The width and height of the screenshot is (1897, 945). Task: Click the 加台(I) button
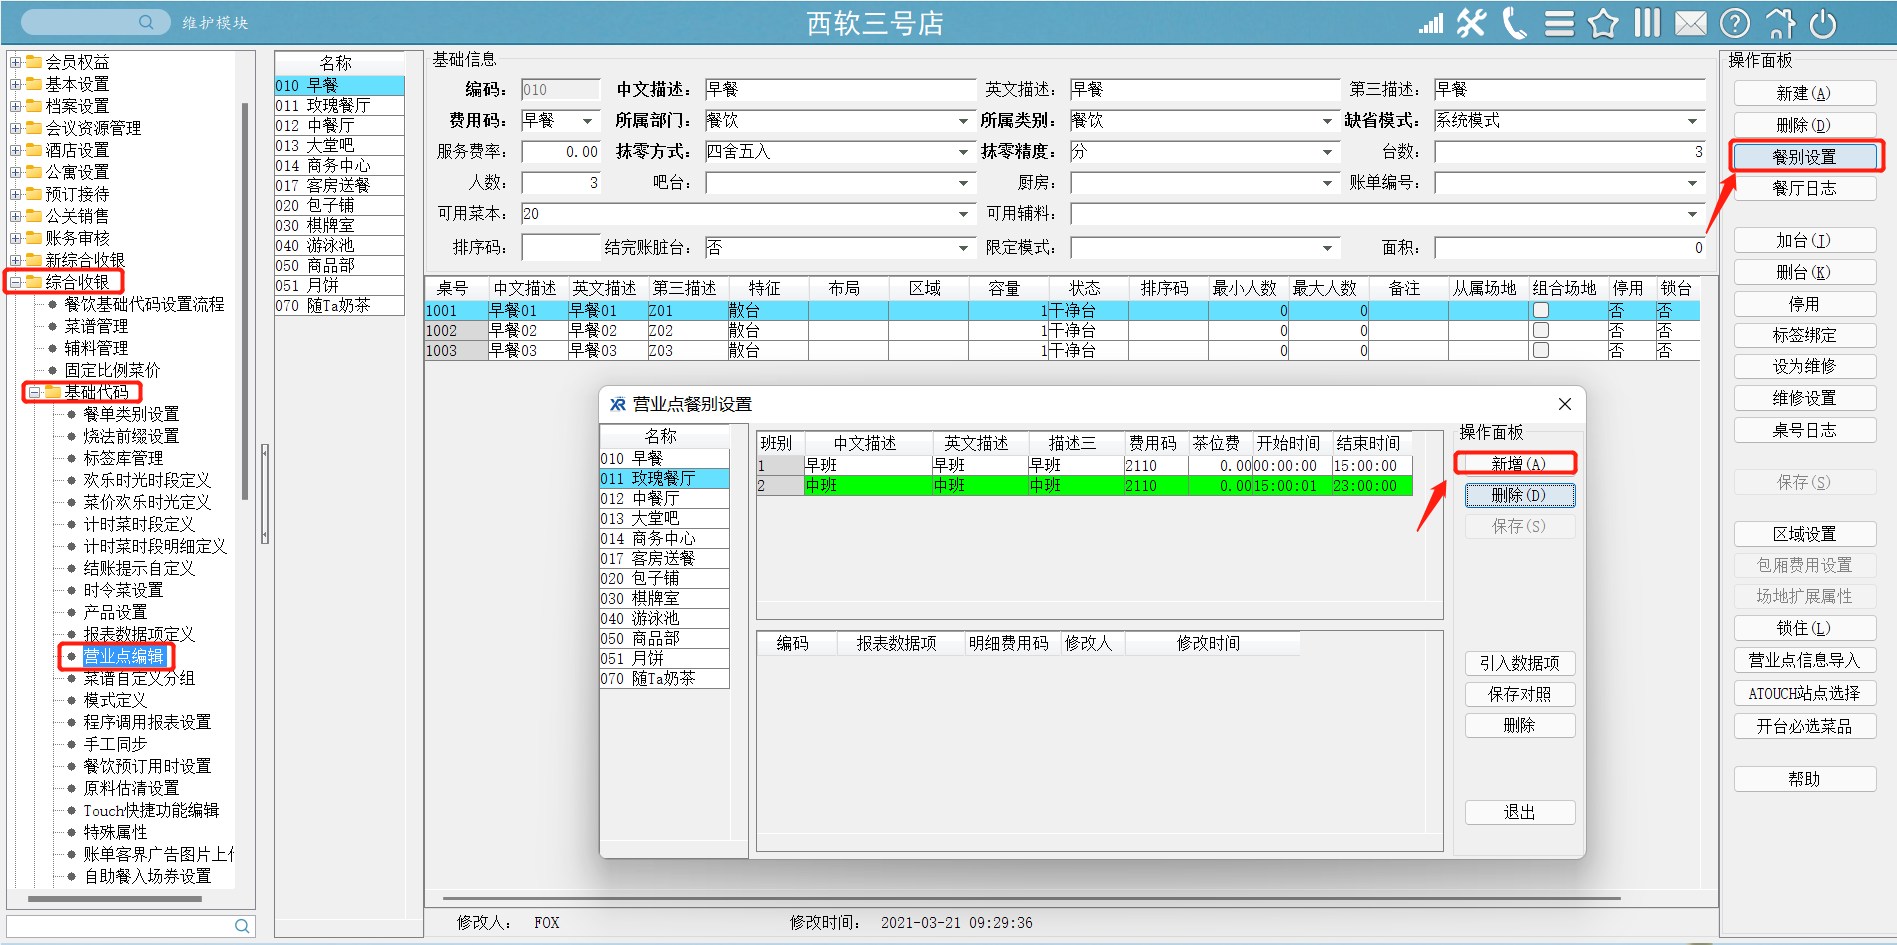1804,240
